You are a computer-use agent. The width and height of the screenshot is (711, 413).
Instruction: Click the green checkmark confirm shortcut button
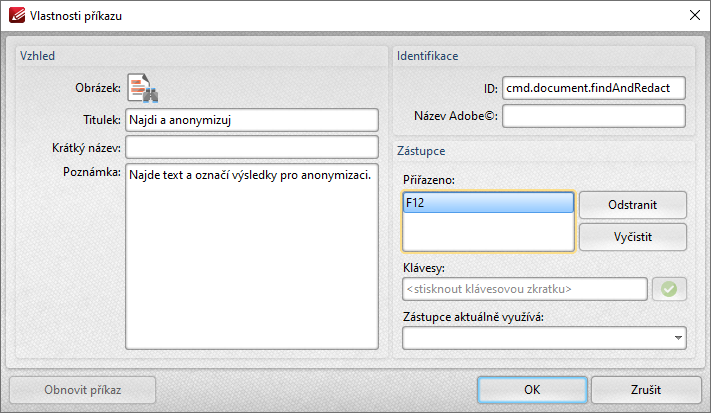point(669,289)
